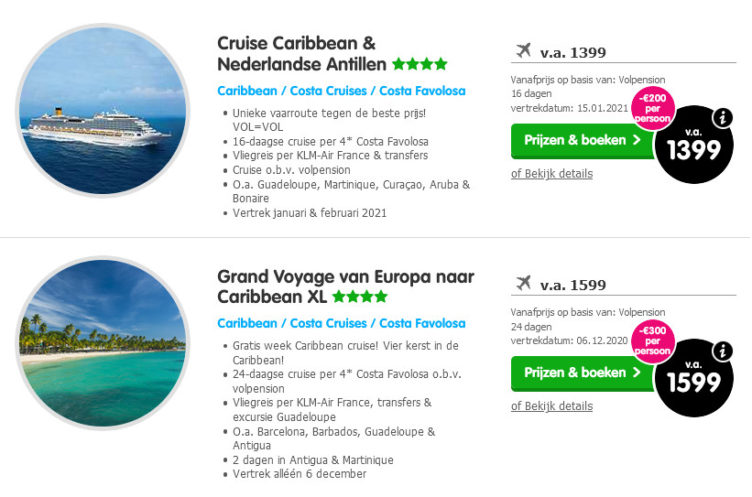Open the Cruise Caribbean & Nederlandse Antillen title
752x497 pixels.
coord(297,53)
